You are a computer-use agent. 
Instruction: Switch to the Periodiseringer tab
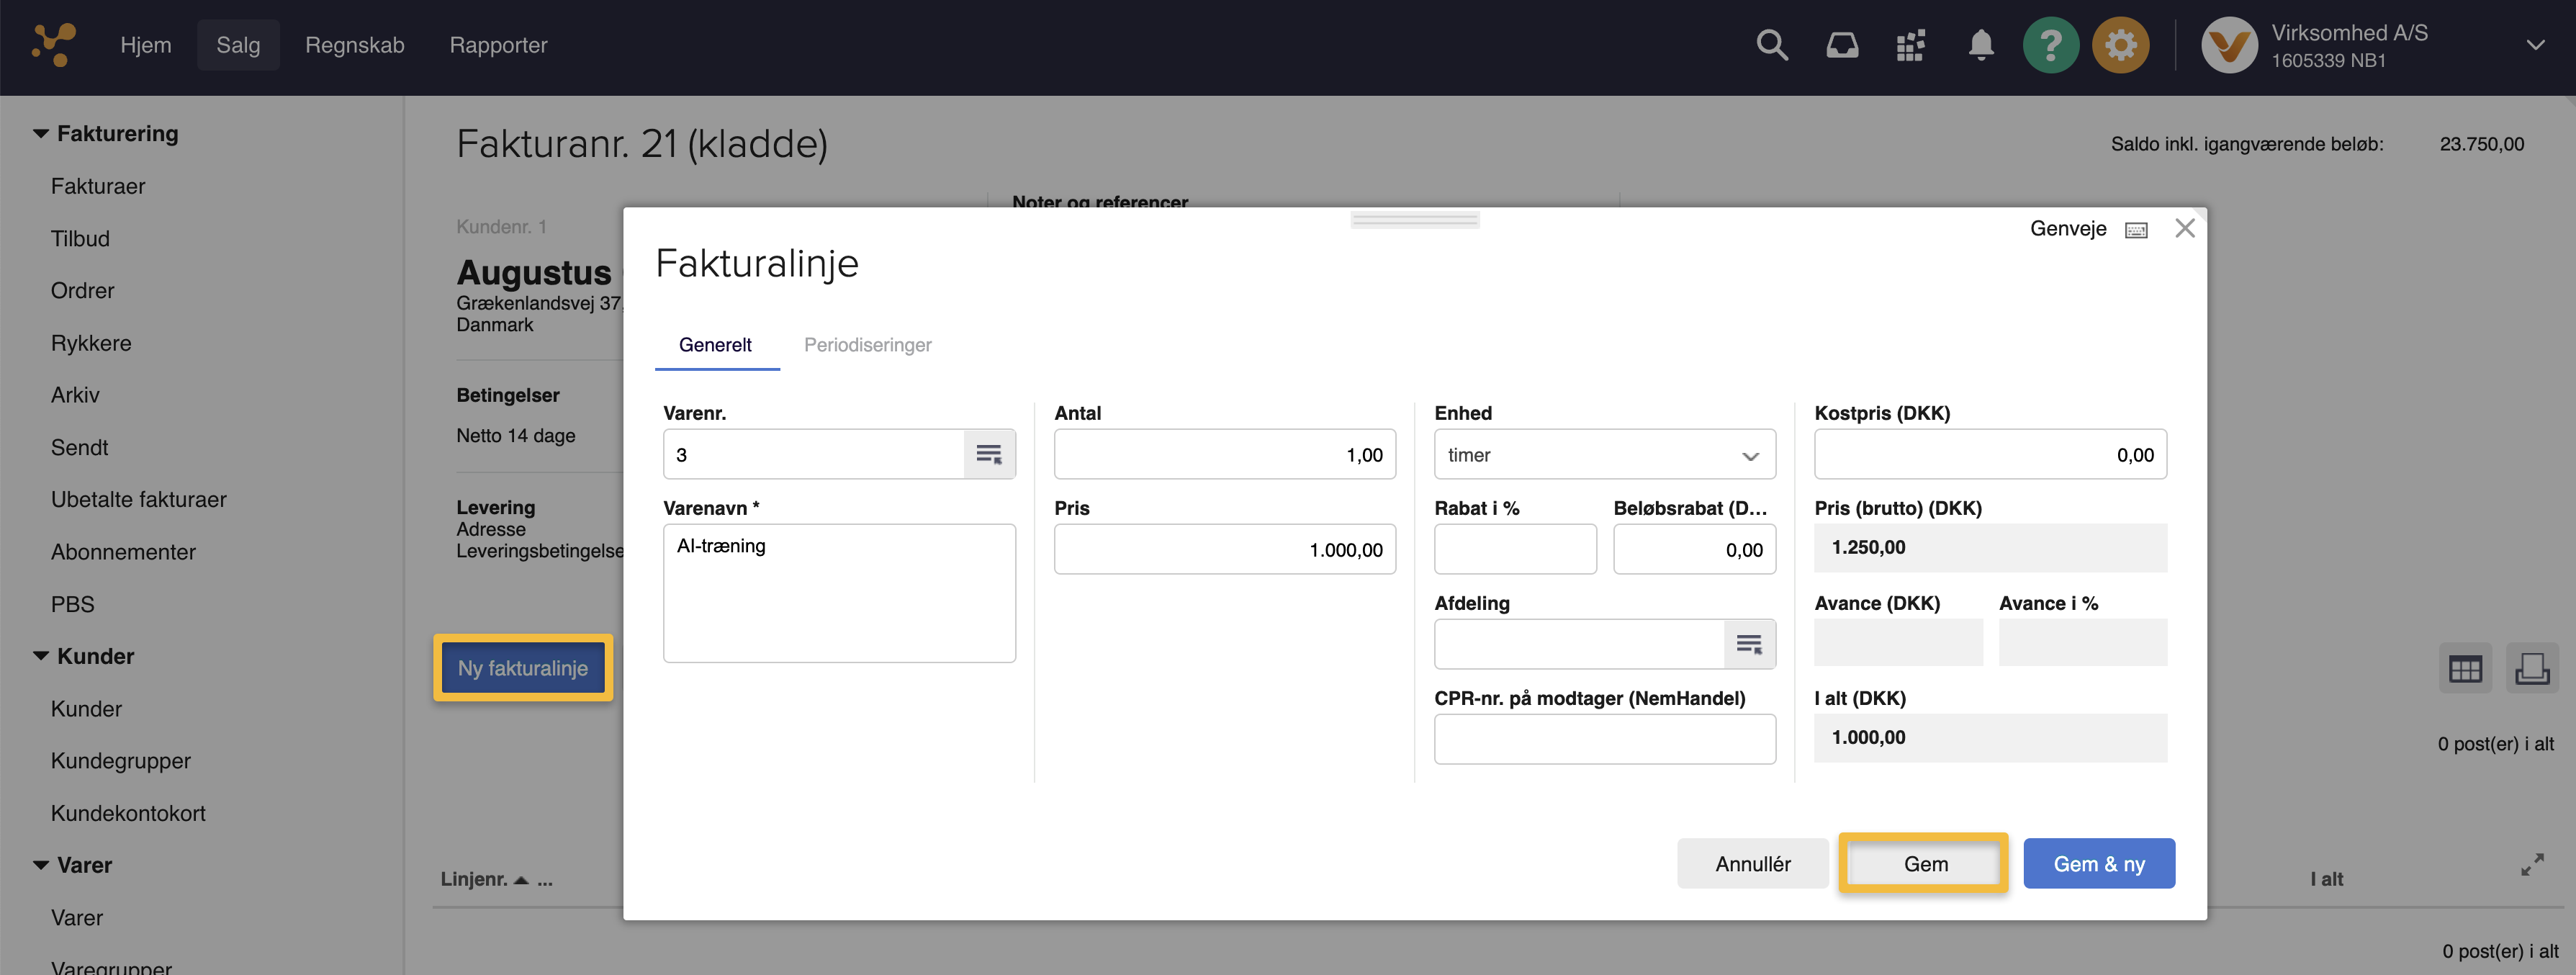[867, 345]
